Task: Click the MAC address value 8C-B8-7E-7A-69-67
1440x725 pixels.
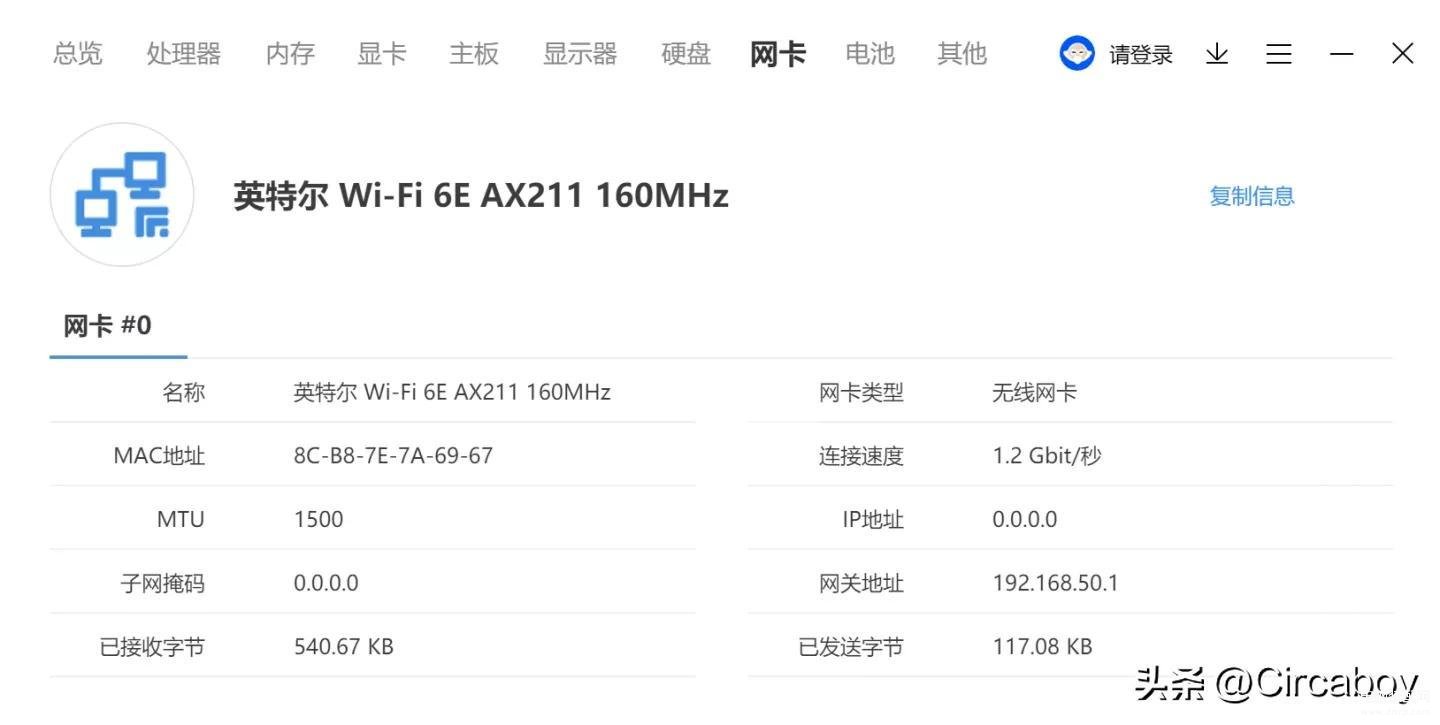Action: click(393, 456)
